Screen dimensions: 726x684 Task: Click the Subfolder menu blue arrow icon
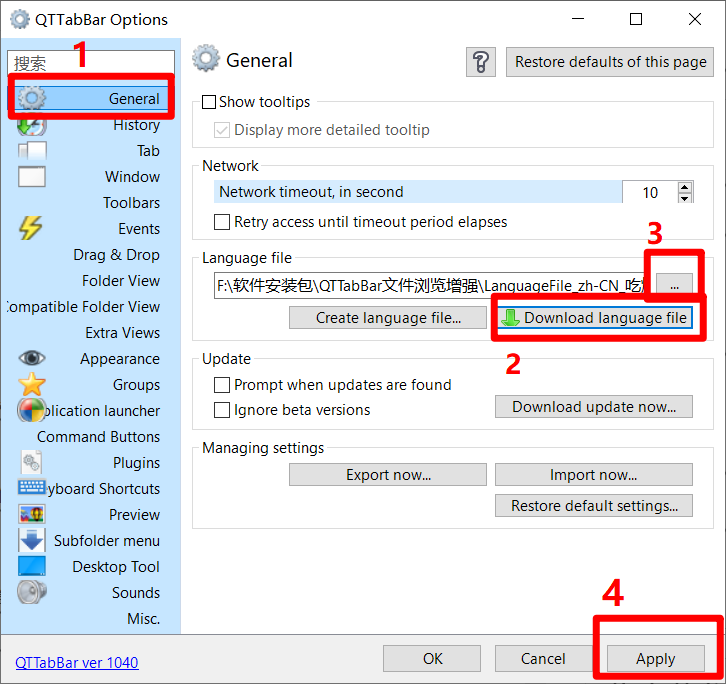tap(31, 540)
